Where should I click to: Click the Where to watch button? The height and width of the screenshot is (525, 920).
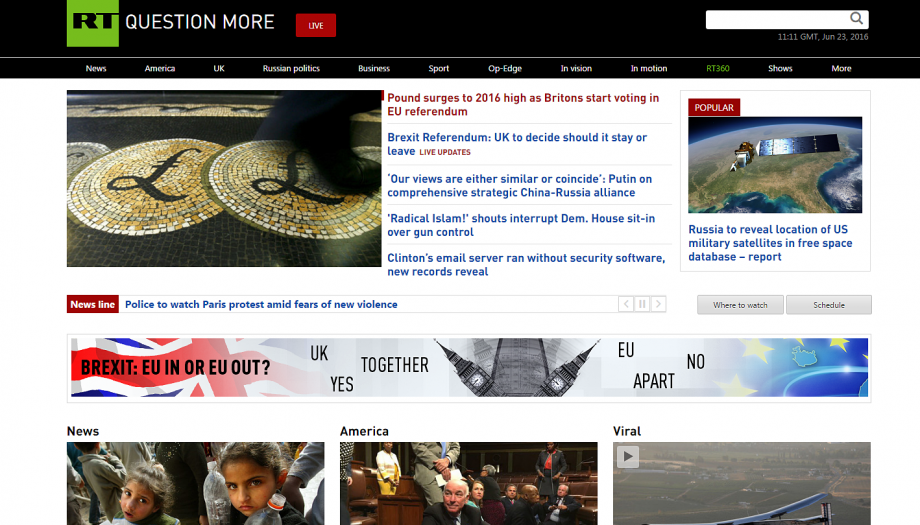(x=740, y=305)
